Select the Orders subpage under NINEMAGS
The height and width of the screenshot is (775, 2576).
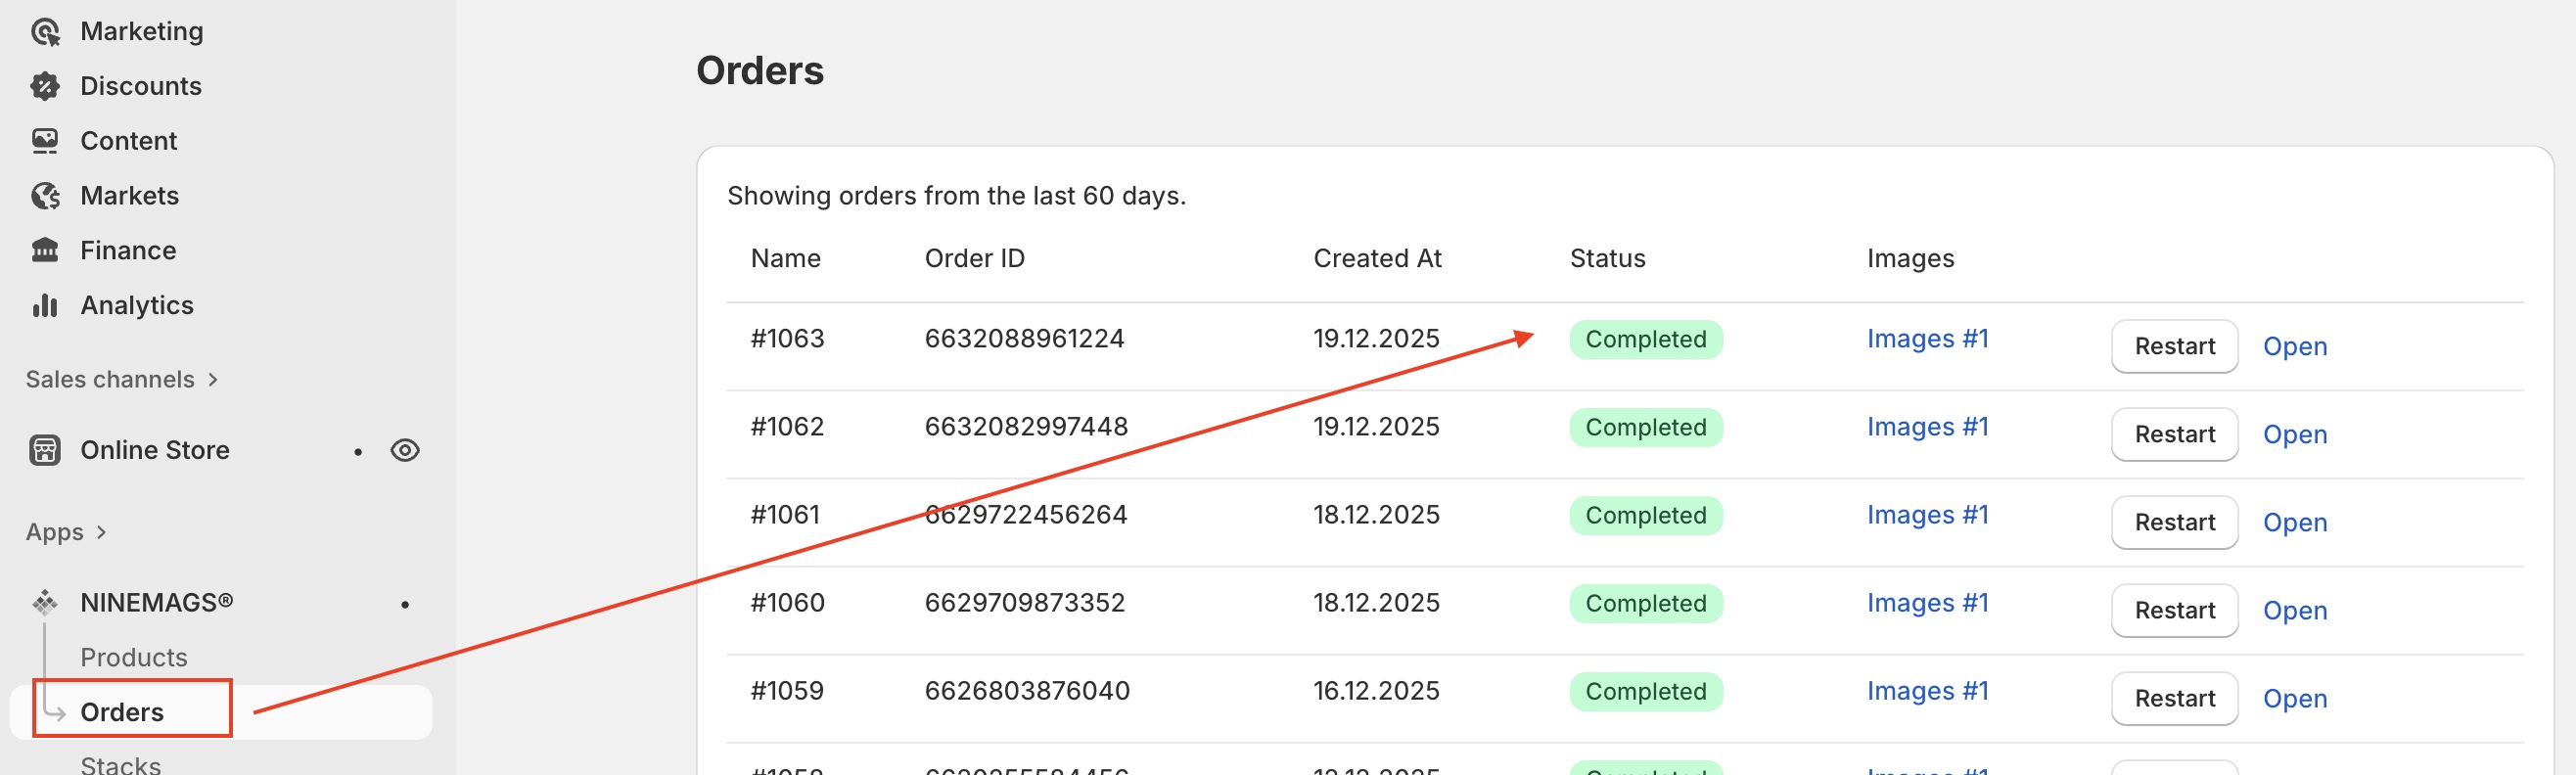(122, 712)
